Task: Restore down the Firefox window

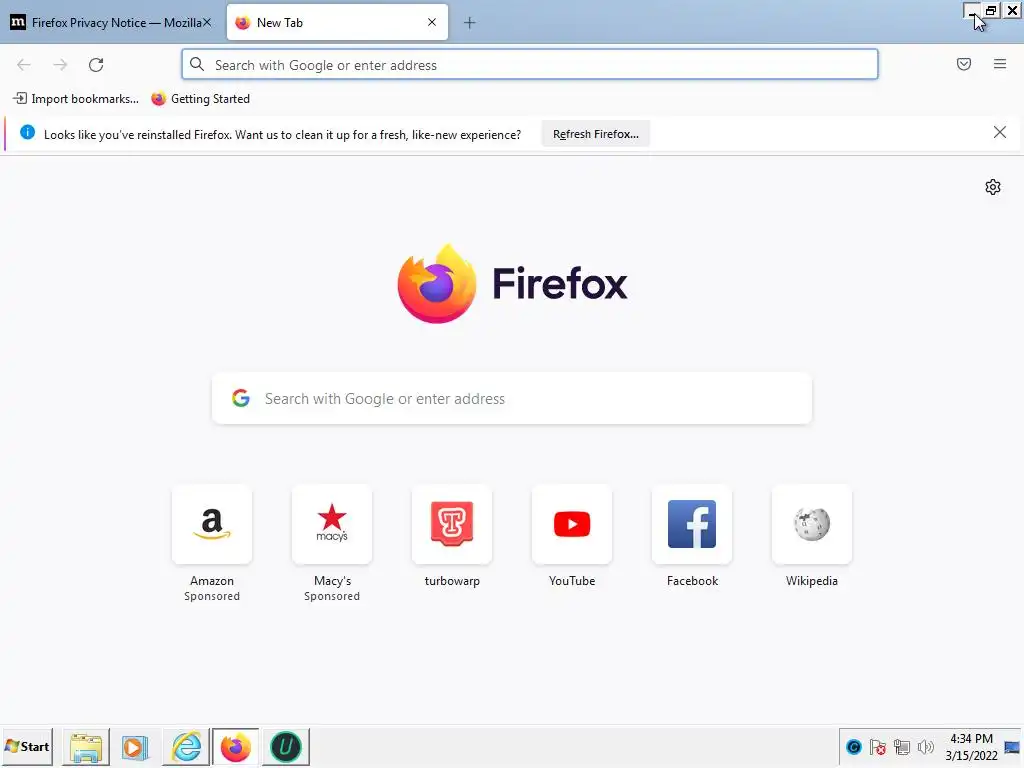Action: coord(991,10)
